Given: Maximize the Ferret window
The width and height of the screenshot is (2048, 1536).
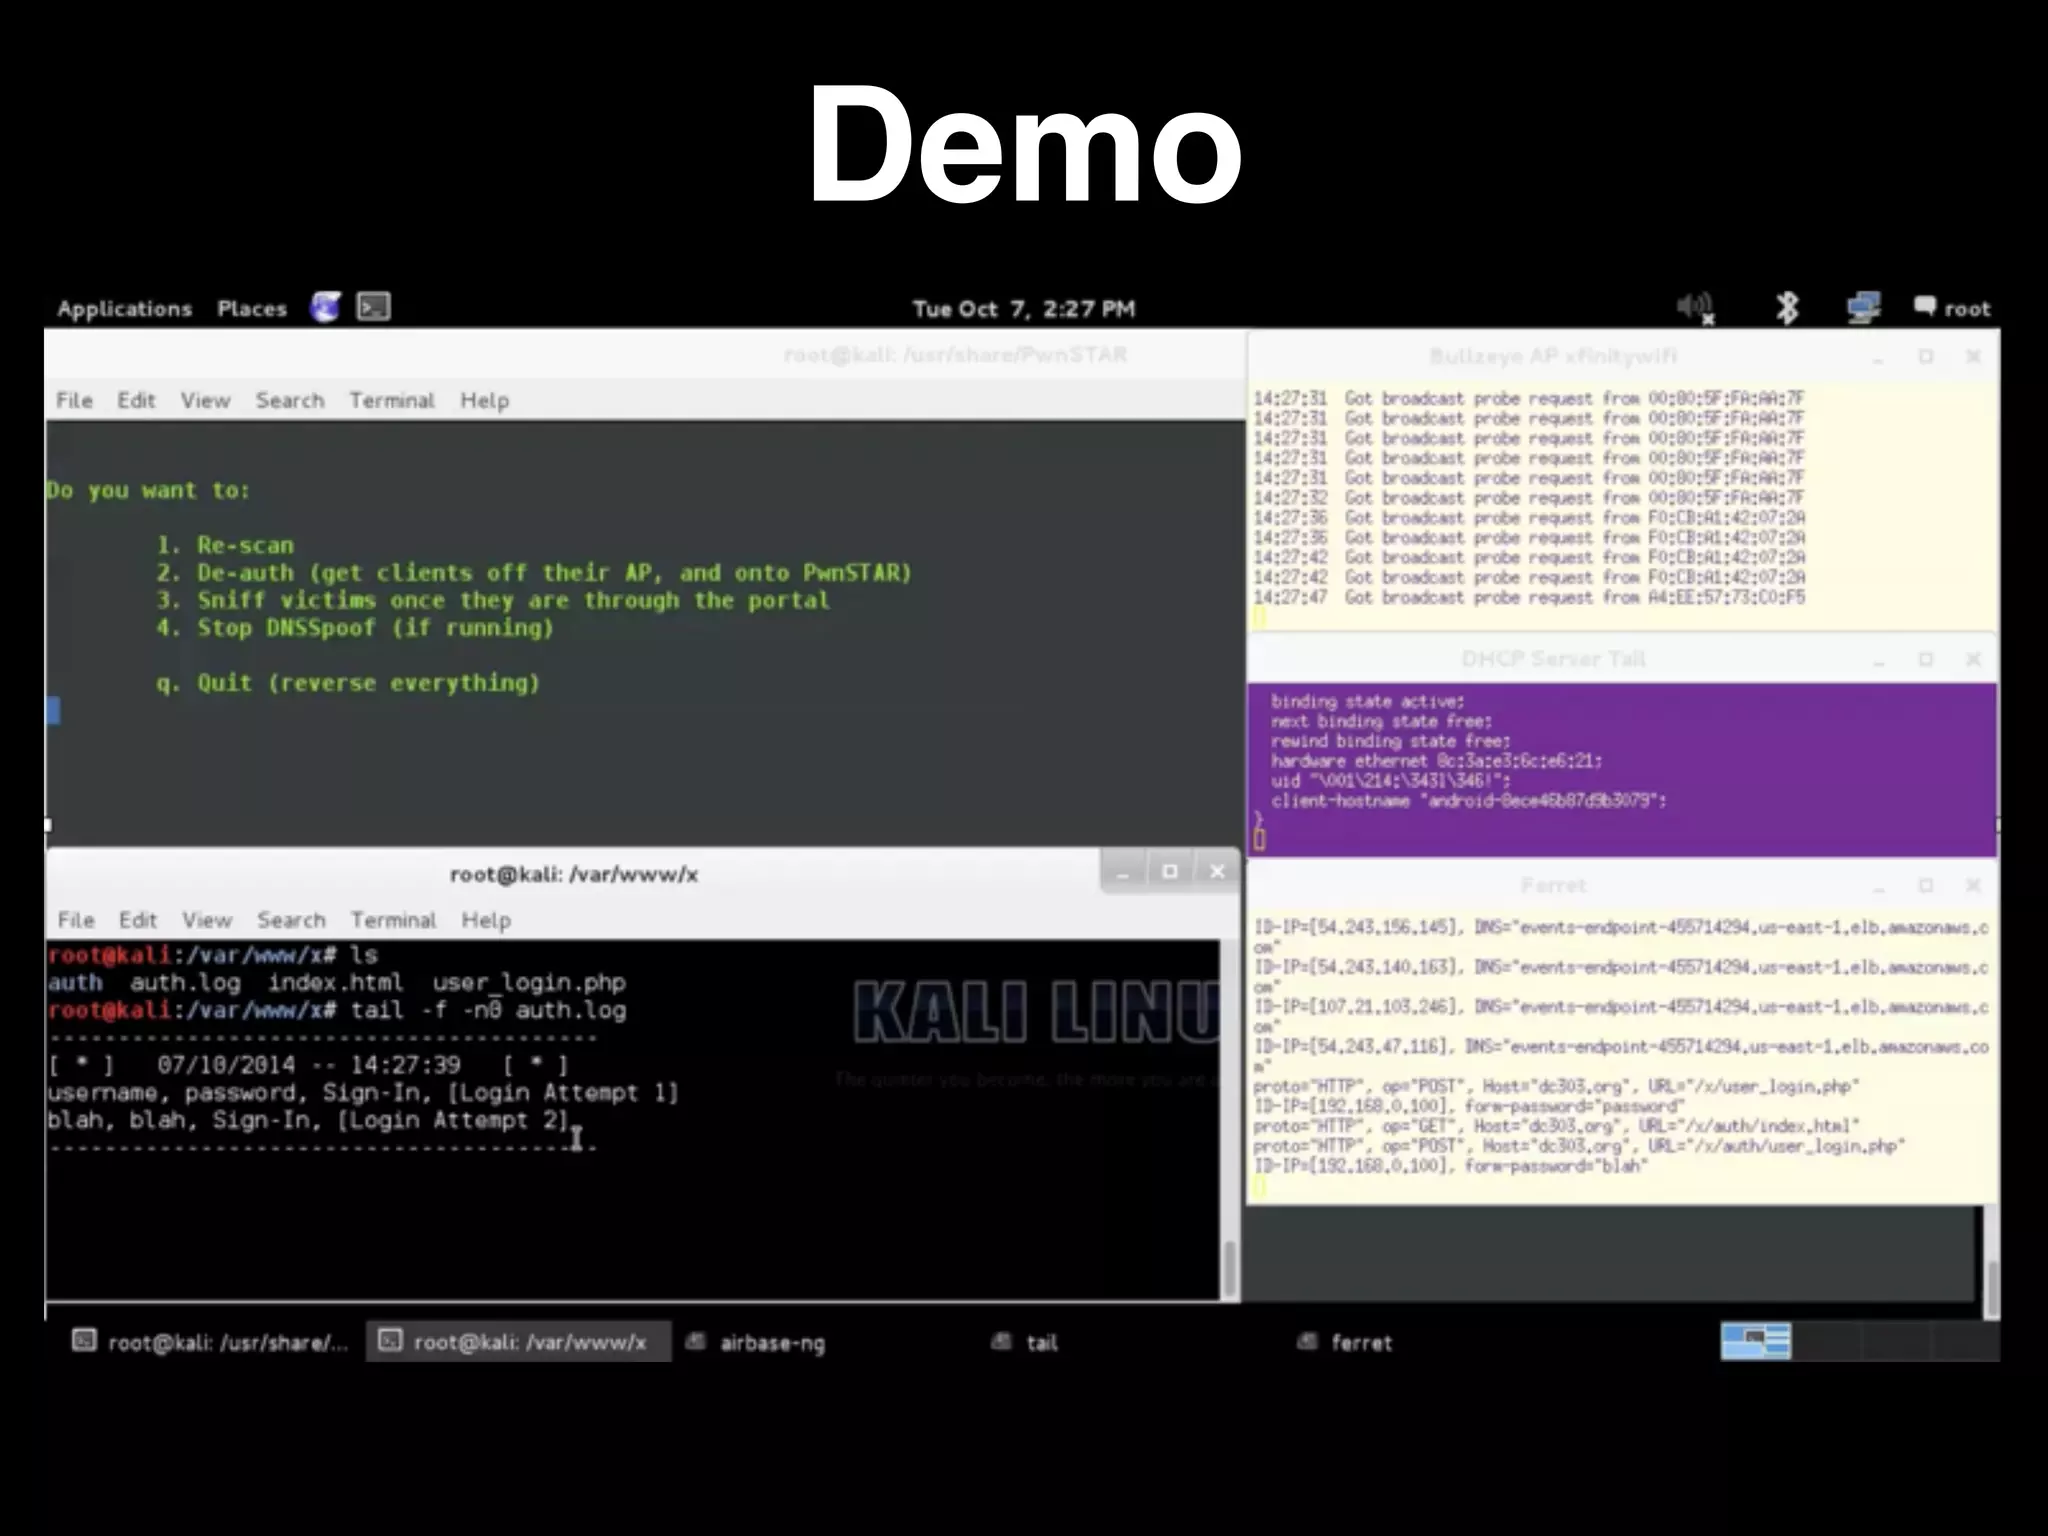Looking at the screenshot, I should (x=1926, y=886).
